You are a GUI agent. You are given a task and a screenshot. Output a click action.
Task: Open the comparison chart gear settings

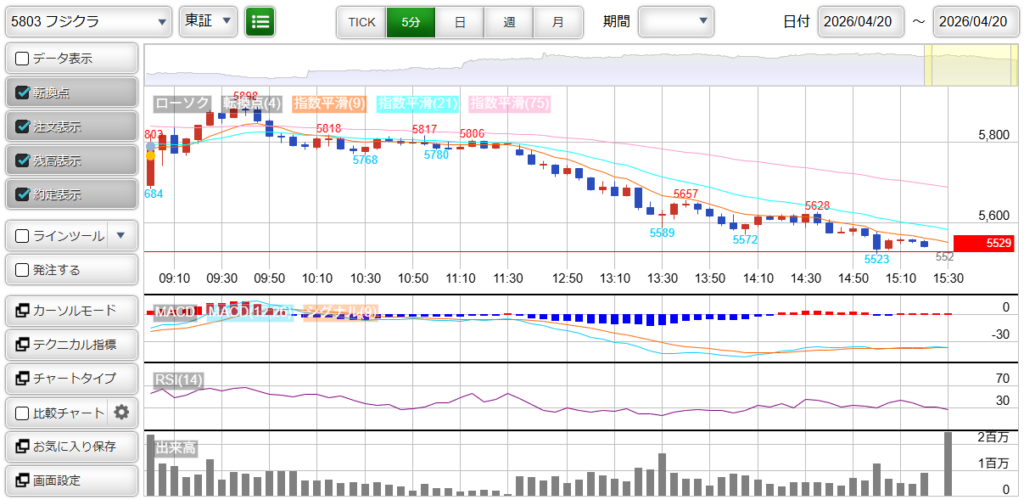tap(122, 412)
